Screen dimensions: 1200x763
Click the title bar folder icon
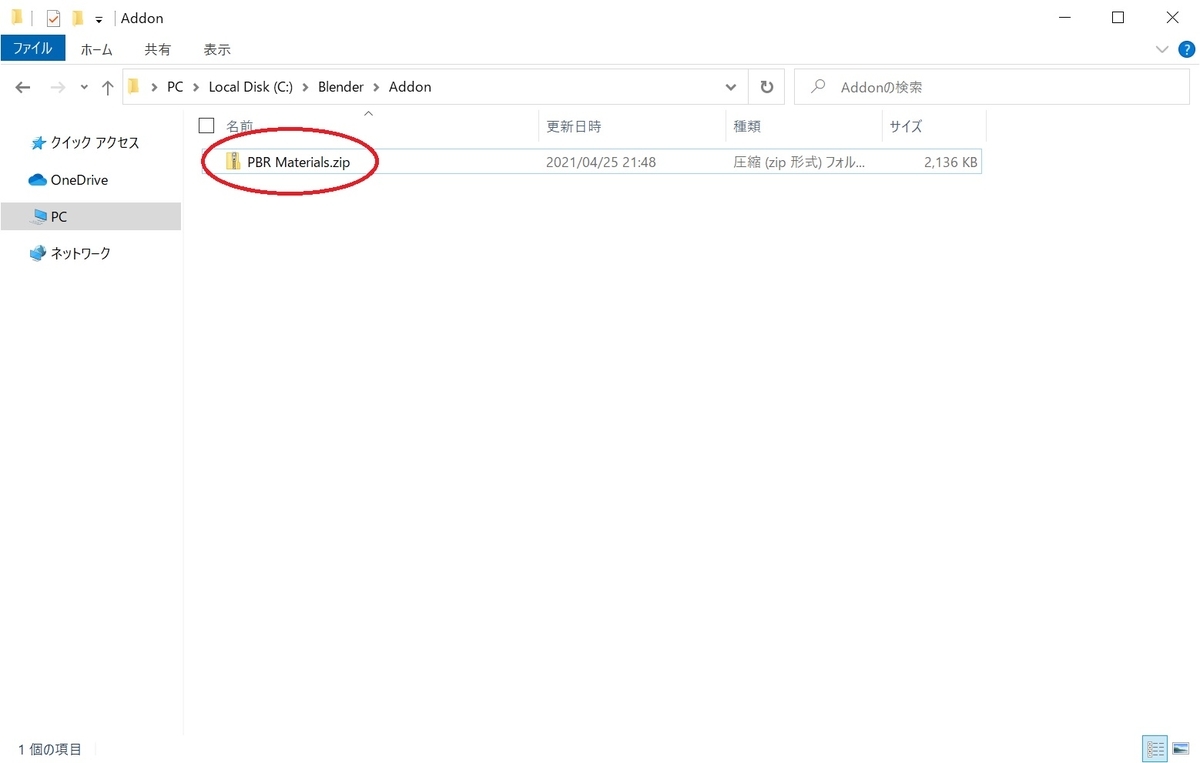17,17
